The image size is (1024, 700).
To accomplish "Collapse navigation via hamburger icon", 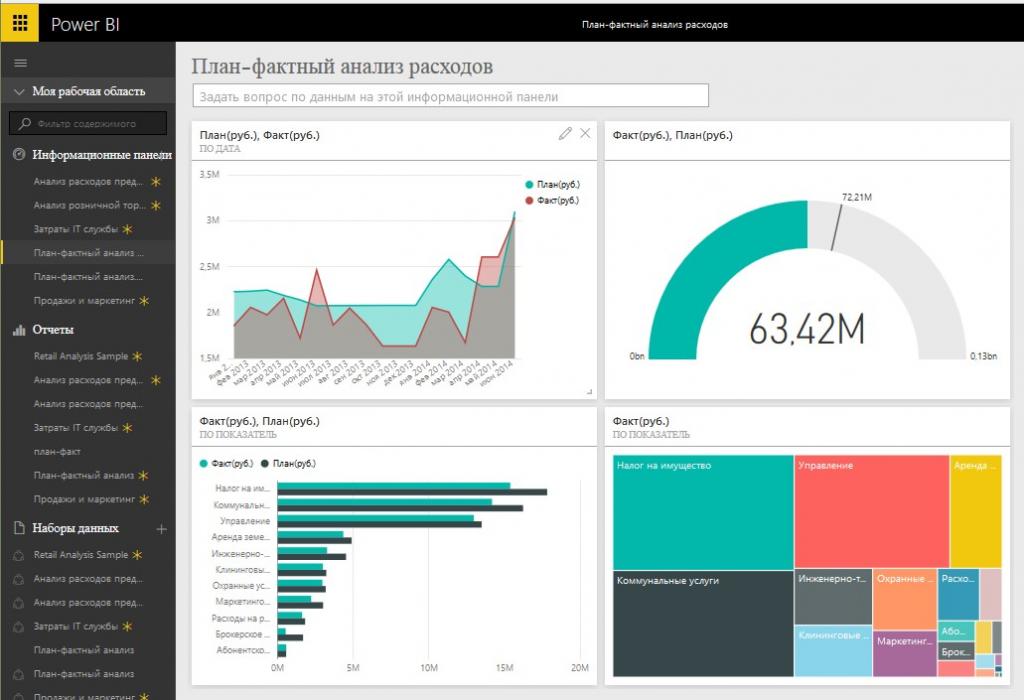I will [19, 62].
